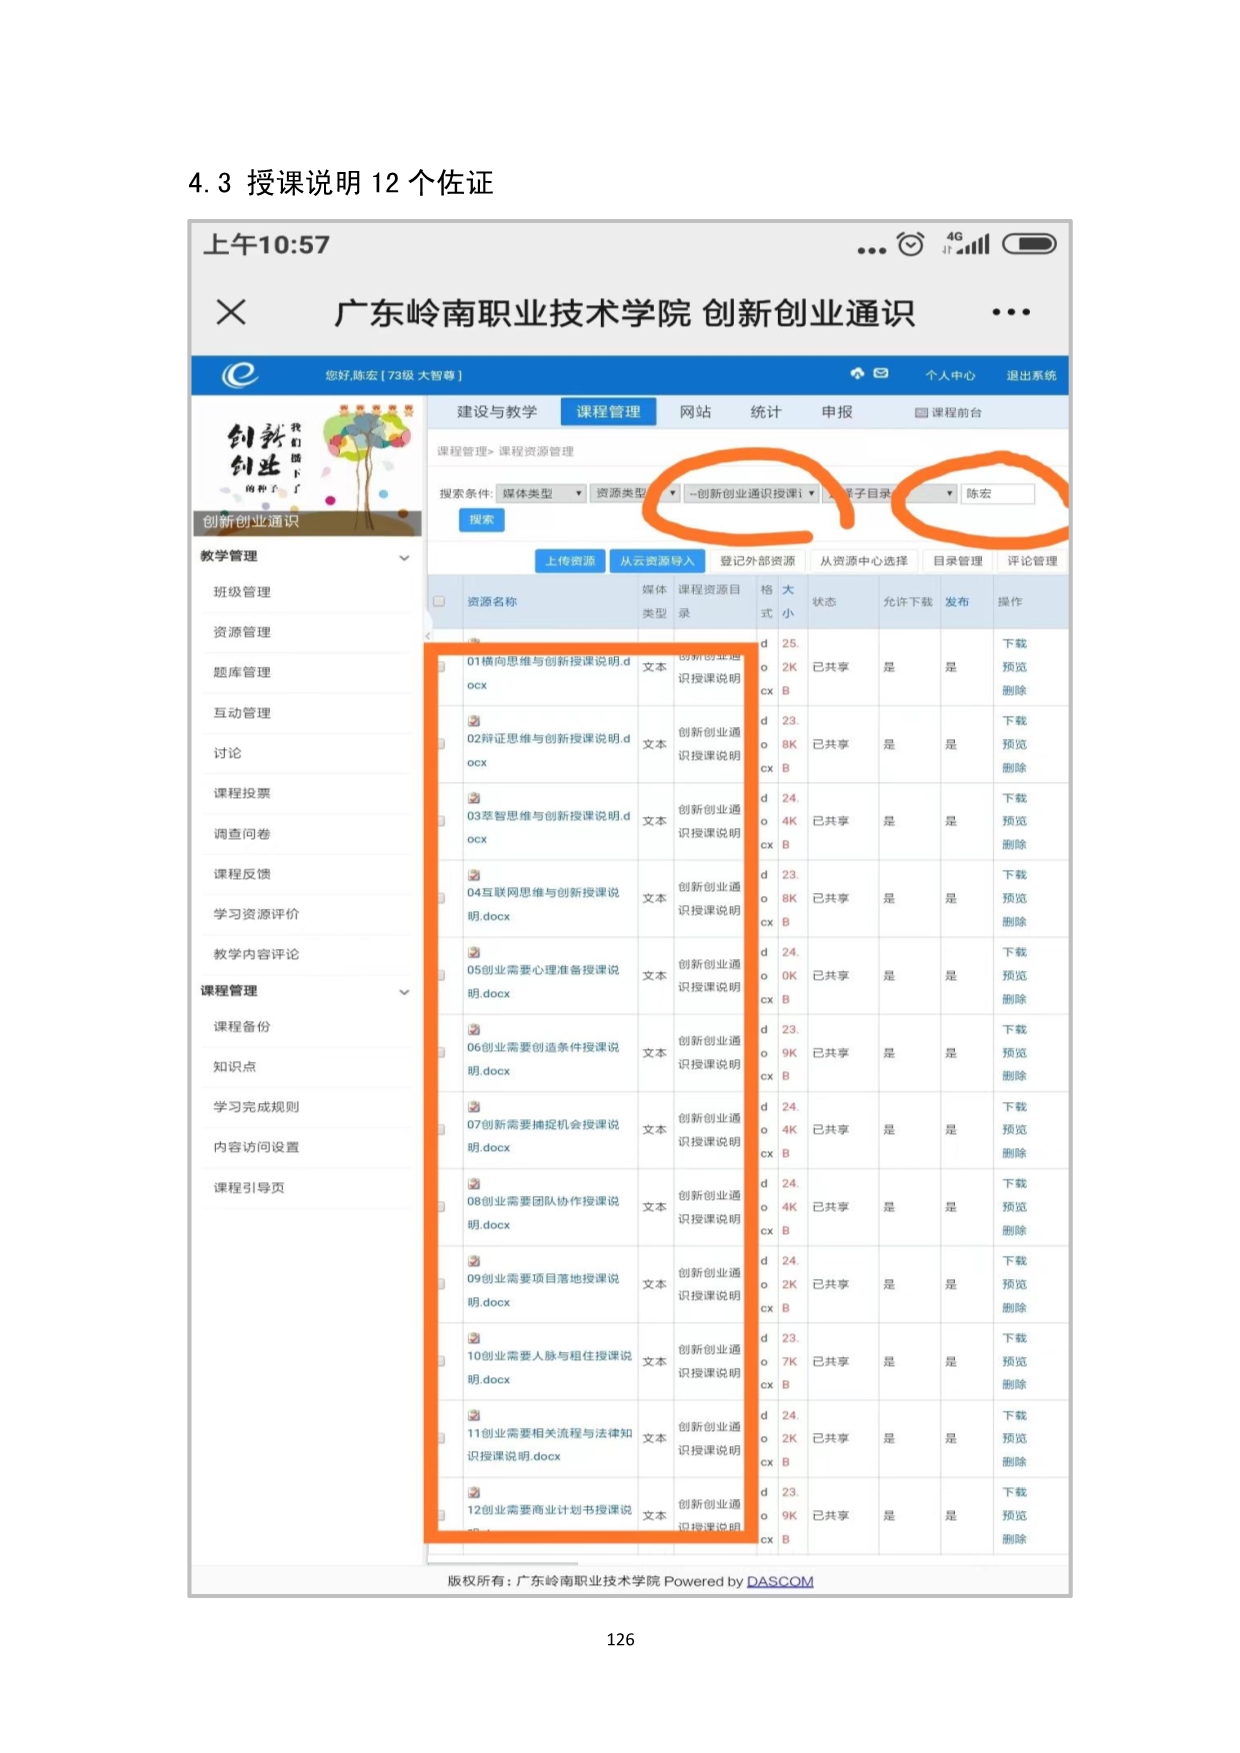Click file icon for 05创业需要心理准备授课说明
Screen dimensions: 1240x1753
(x=474, y=952)
